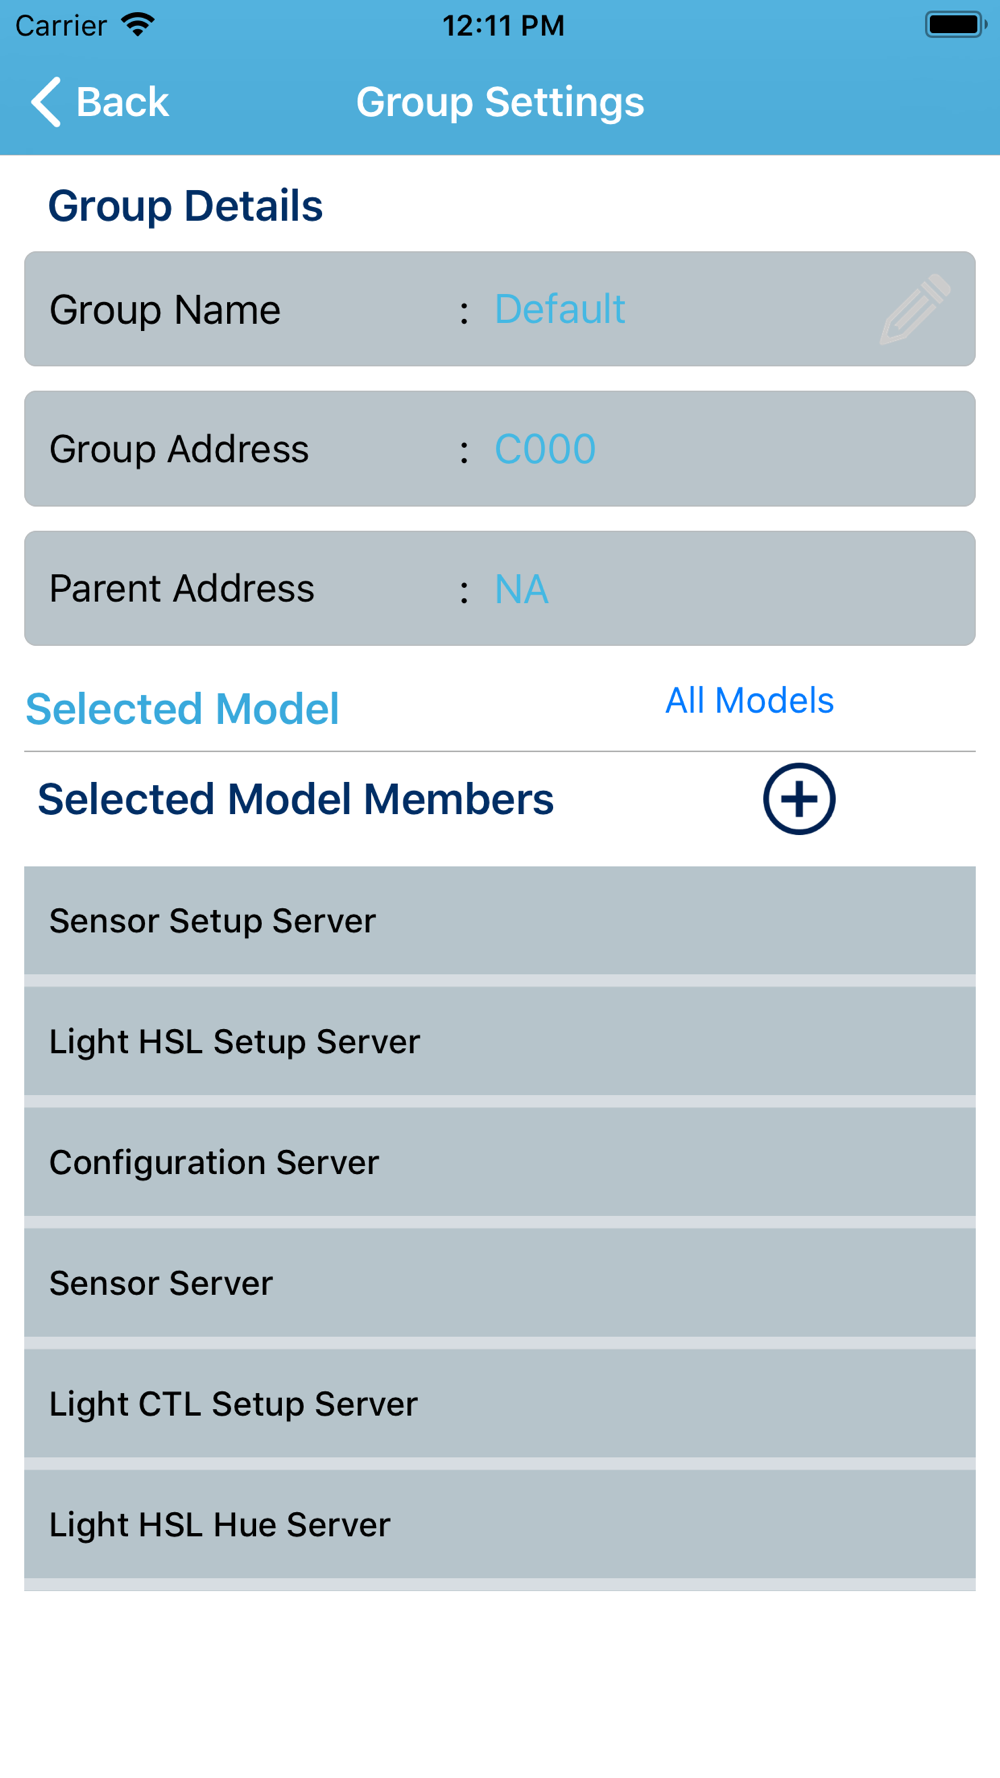The image size is (1000, 1778).
Task: Tap the Group Details heading
Action: pyautogui.click(x=185, y=206)
